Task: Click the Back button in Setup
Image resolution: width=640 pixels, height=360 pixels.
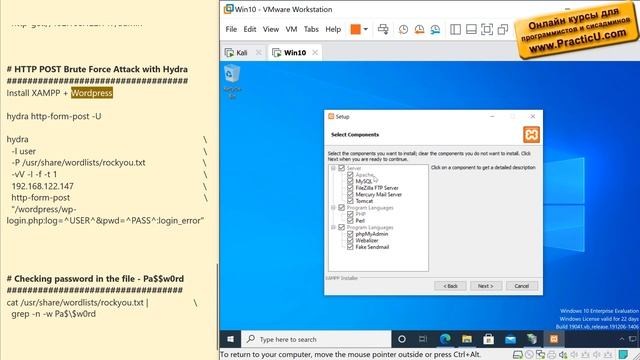Action: click(450, 286)
